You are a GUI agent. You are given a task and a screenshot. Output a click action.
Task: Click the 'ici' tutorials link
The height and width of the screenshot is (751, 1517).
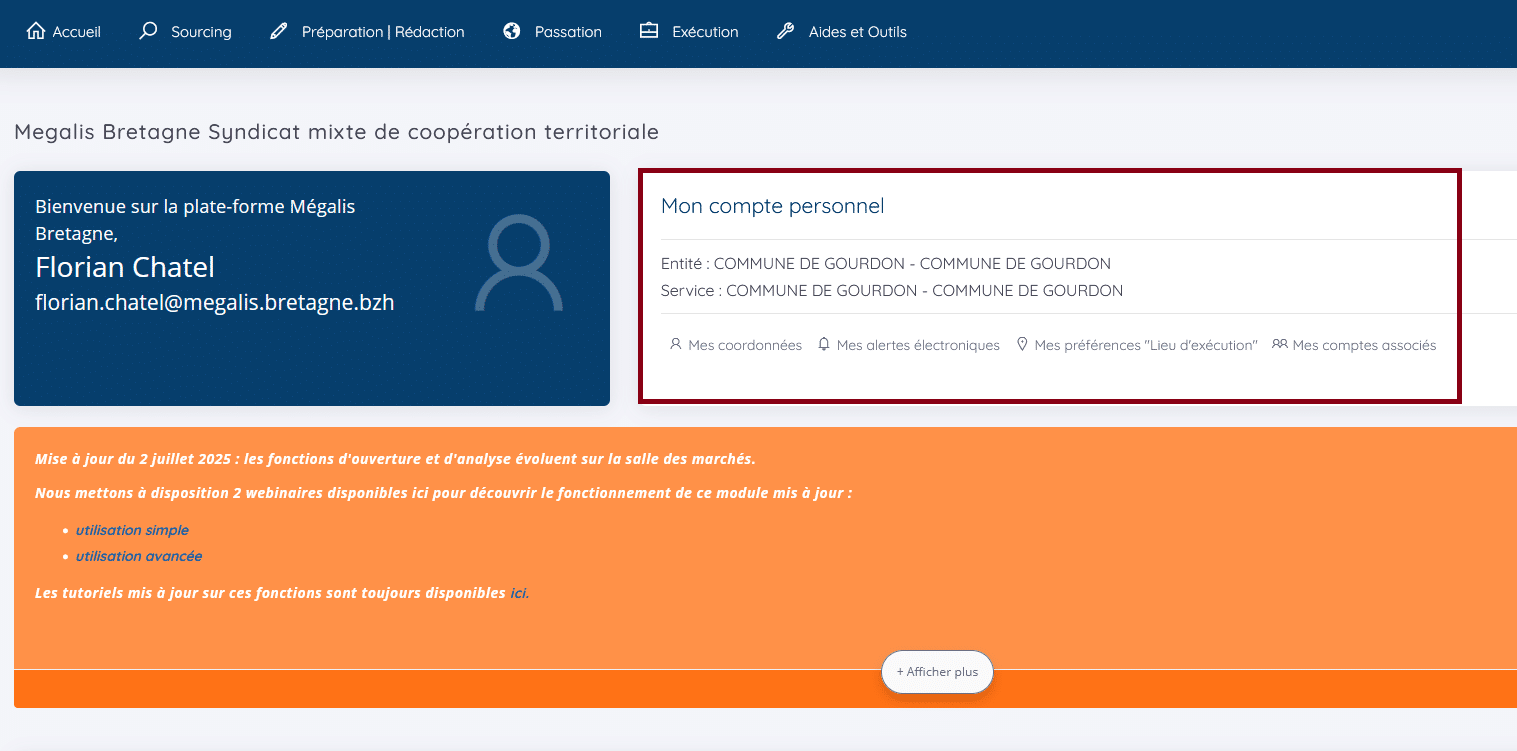(518, 593)
